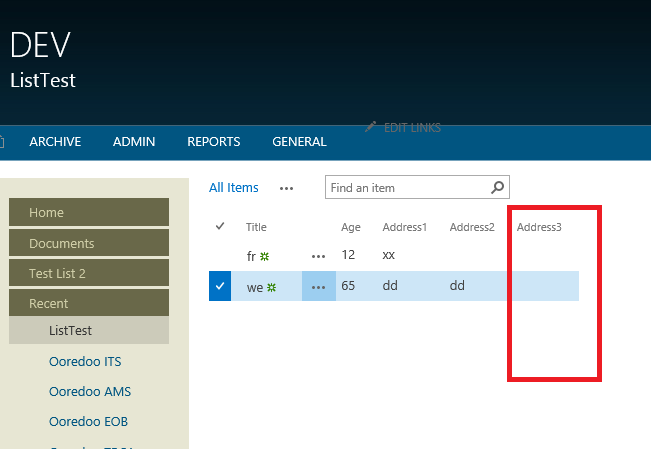Click Address1 value dd in we row
The width and height of the screenshot is (651, 449).
point(390,285)
